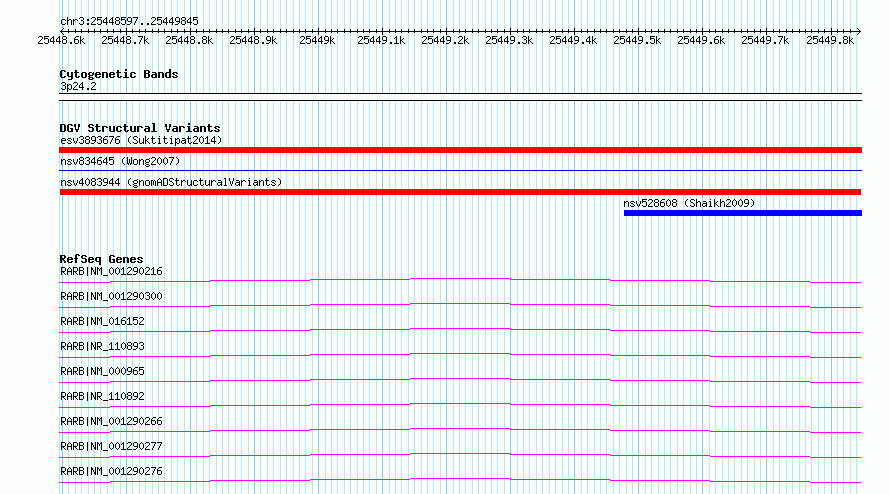Open transcript RARB|NM_000965

click(102, 371)
